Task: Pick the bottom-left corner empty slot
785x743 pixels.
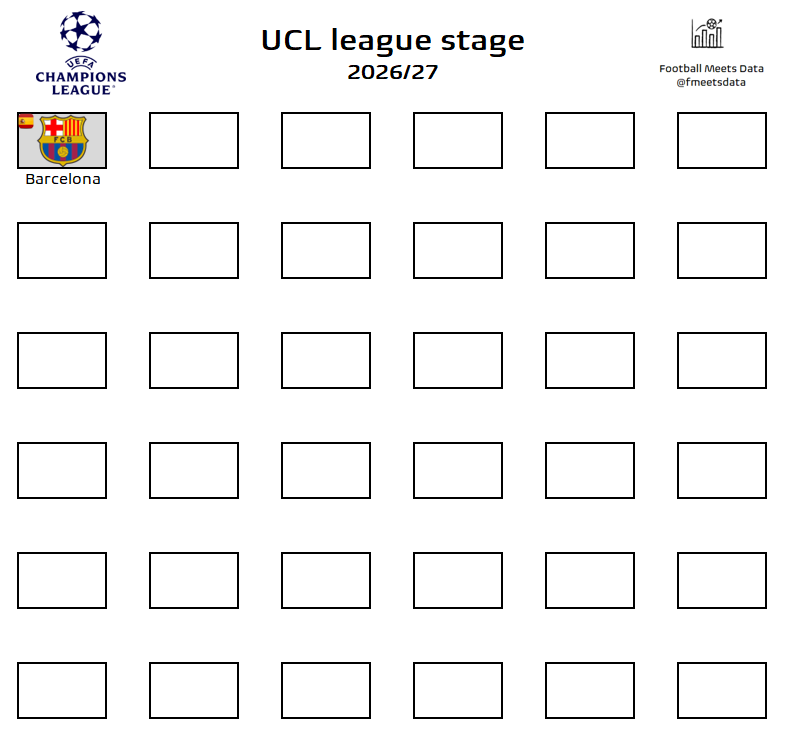Action: tap(62, 690)
